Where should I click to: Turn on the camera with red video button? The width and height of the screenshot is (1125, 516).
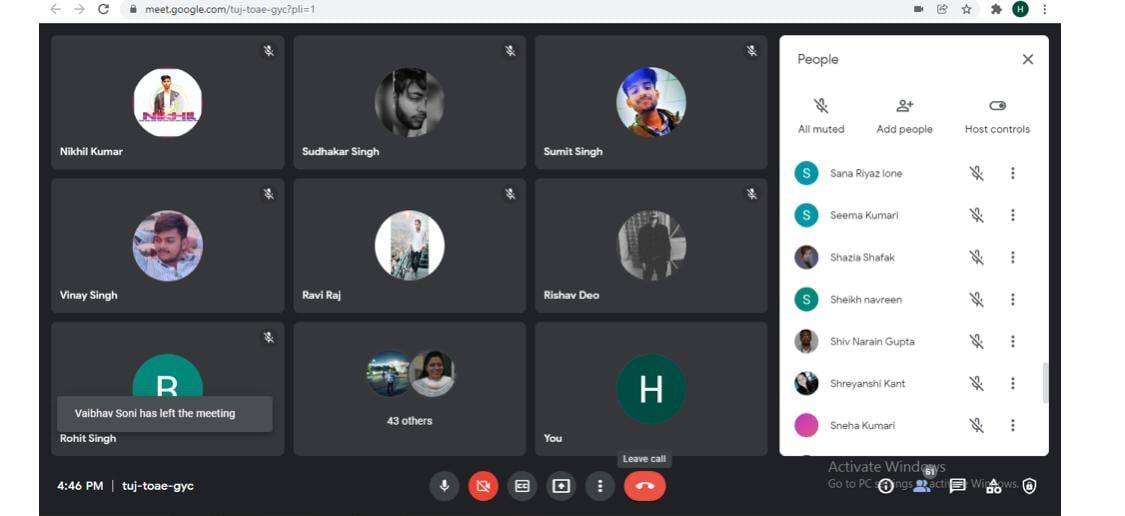pos(483,486)
